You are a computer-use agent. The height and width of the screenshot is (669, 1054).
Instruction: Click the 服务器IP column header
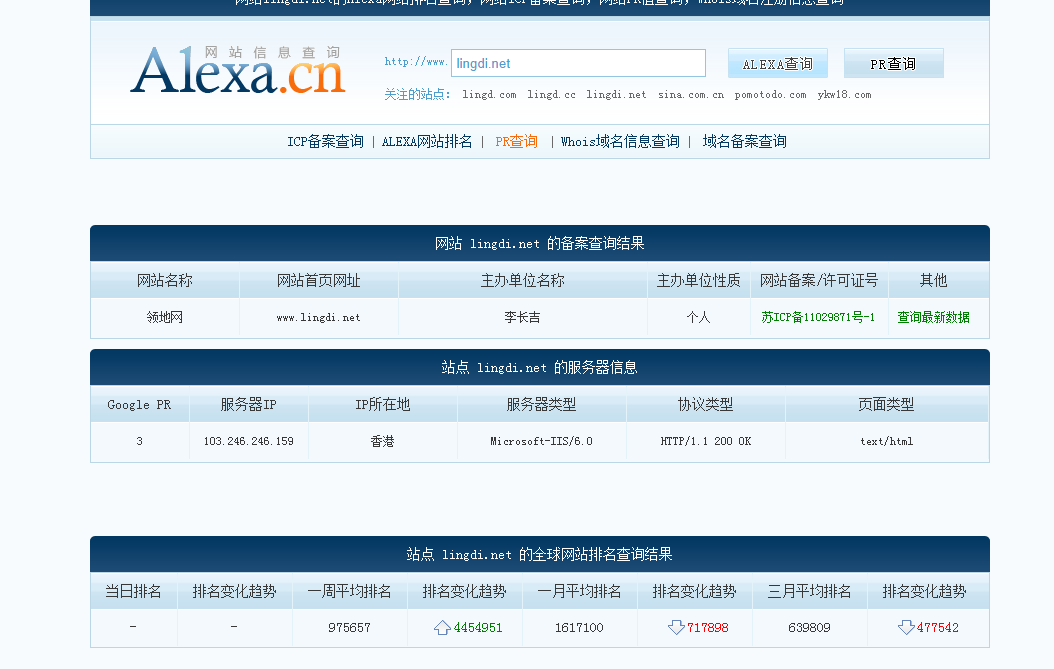[249, 405]
